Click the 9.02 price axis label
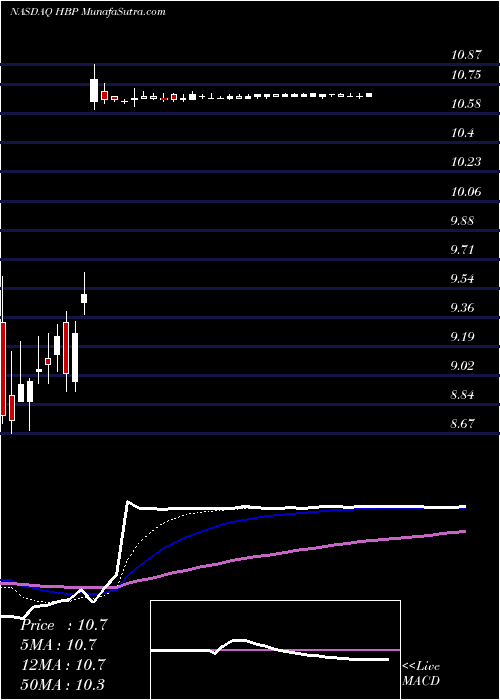Viewport: 500px width, 700px height. click(462, 366)
